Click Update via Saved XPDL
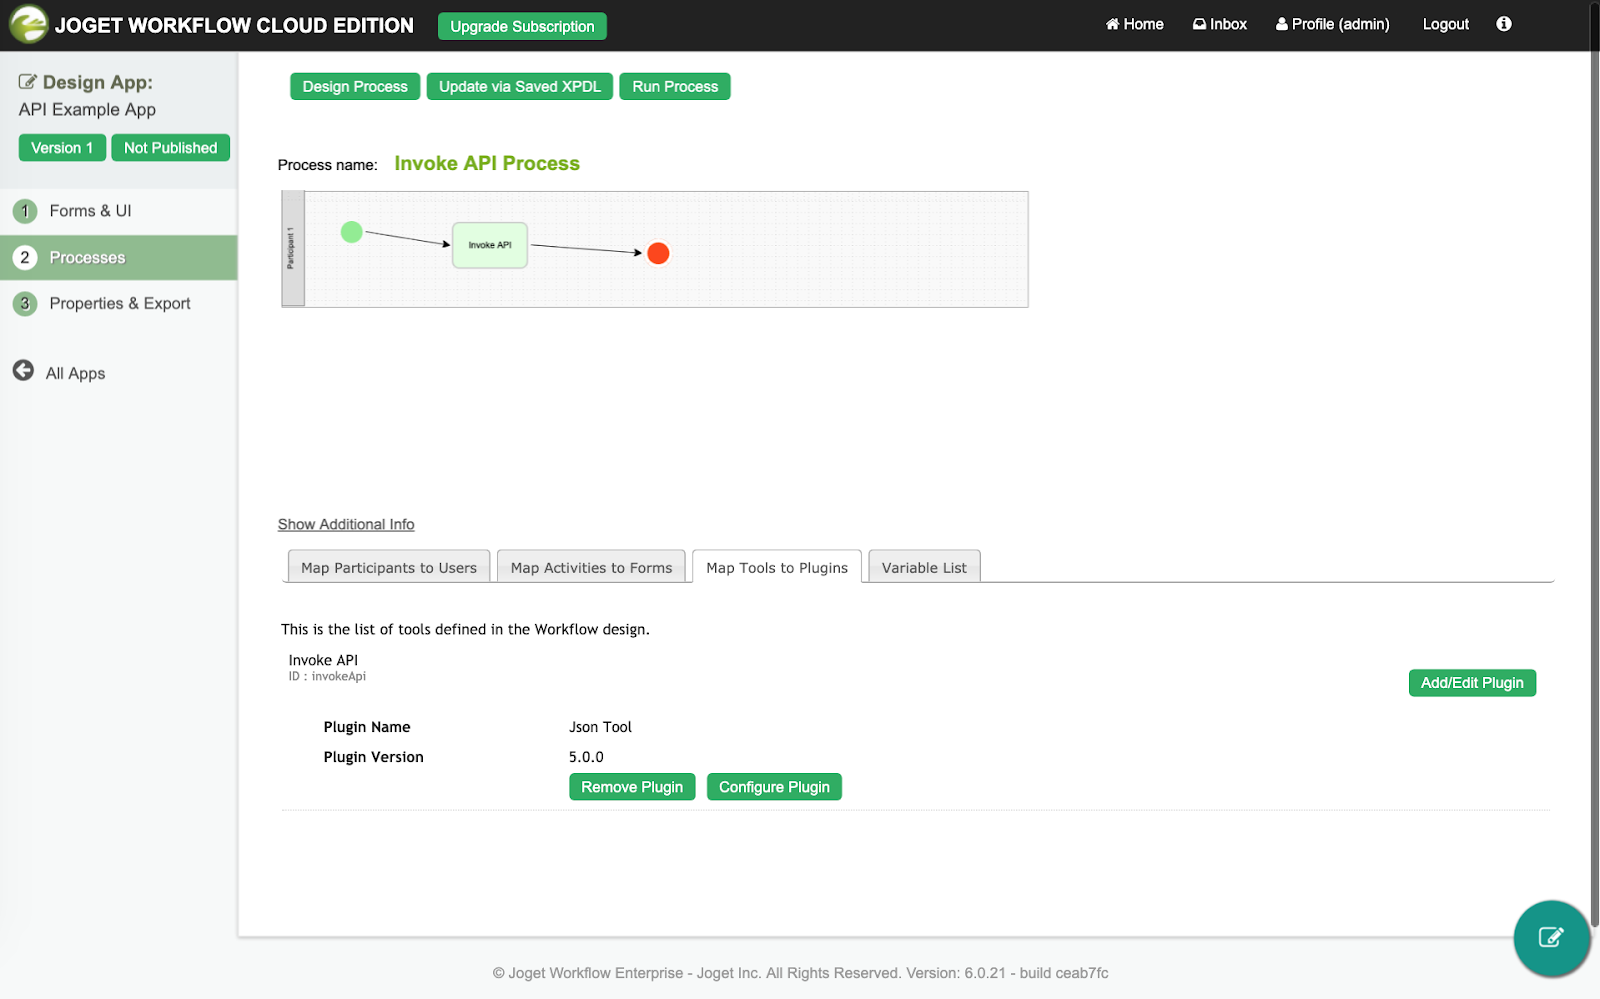This screenshot has height=999, width=1600. click(519, 87)
